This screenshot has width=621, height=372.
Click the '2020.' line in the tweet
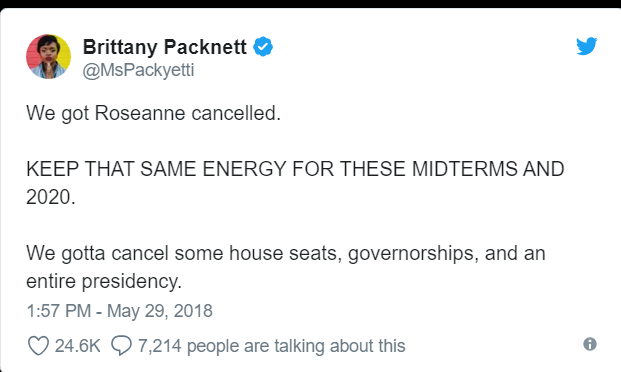(51, 197)
